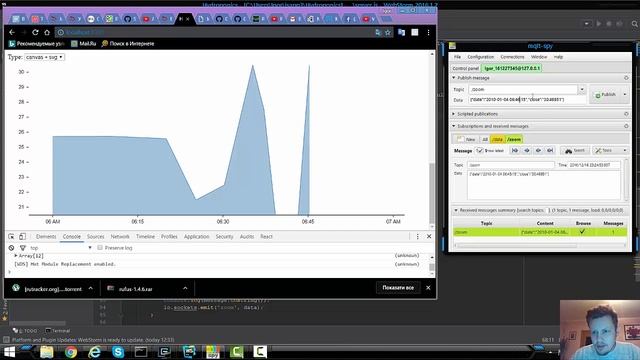
Task: Switch to the DevTools Elements tab
Action: click(46, 236)
